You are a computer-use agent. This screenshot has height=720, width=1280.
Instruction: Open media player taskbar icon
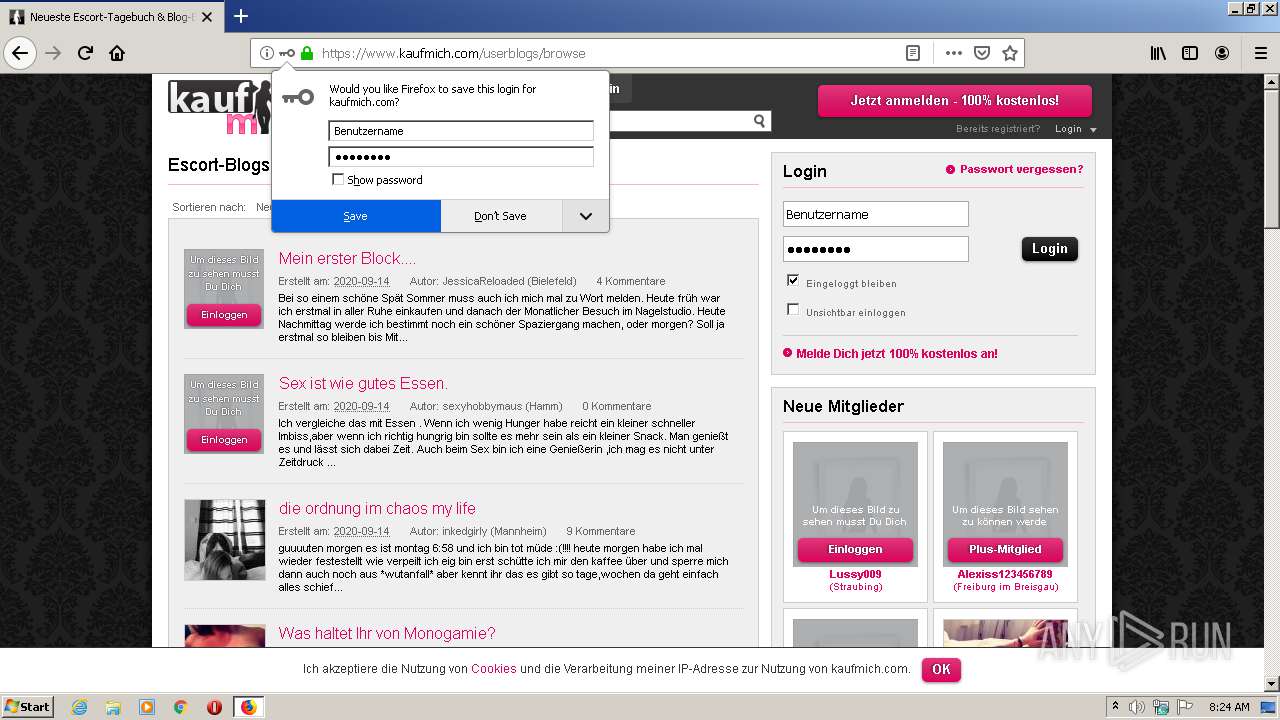[x=147, y=707]
